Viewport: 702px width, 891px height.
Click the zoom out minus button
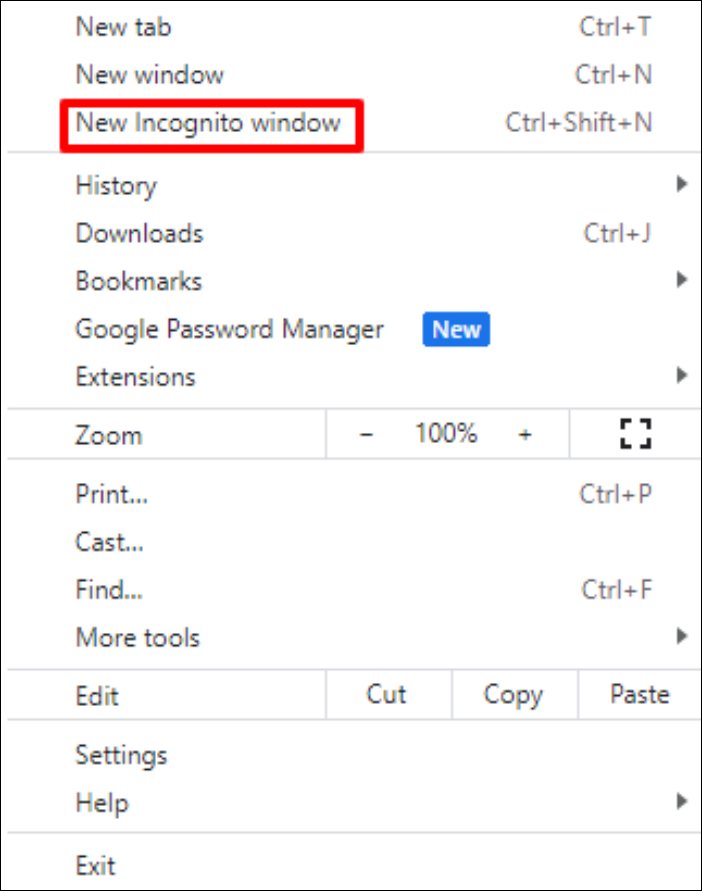point(366,435)
